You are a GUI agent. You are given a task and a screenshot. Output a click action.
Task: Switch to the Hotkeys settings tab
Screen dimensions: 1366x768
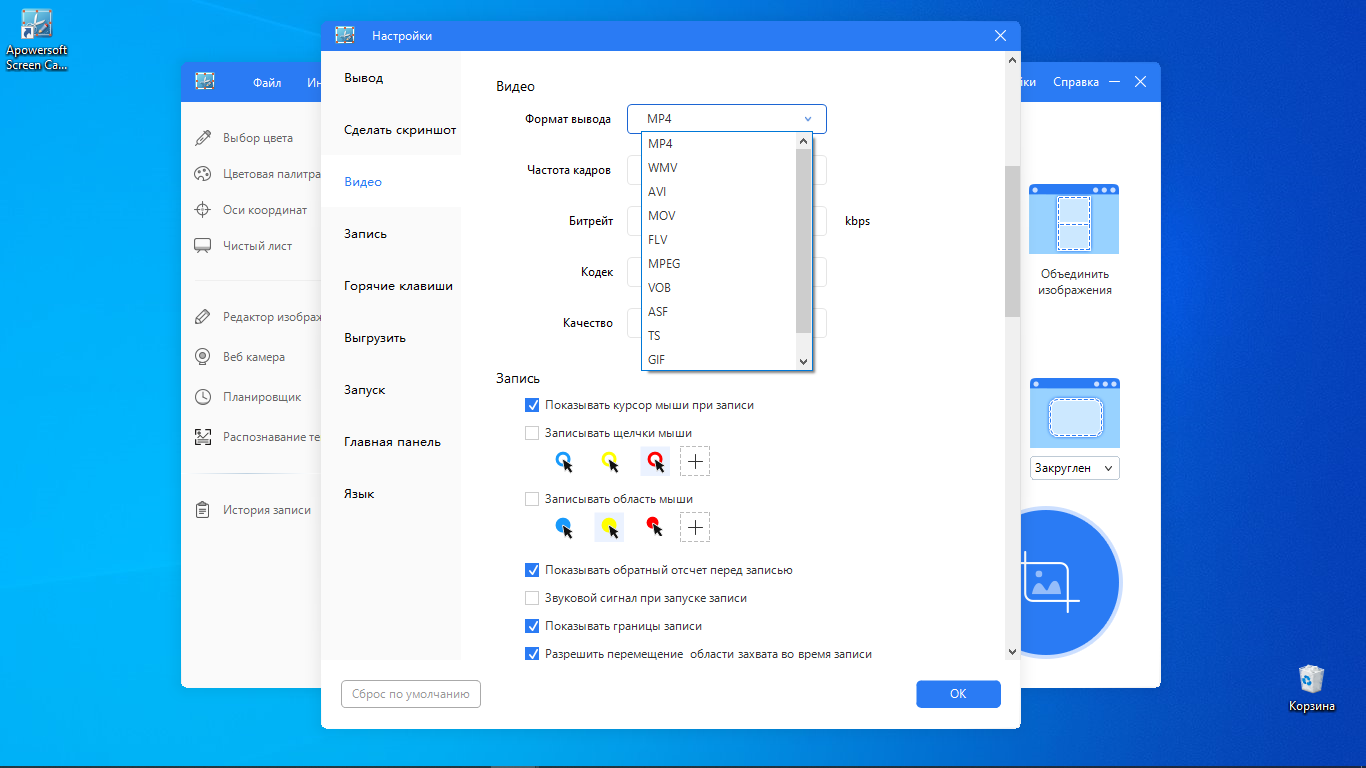pyautogui.click(x=398, y=286)
